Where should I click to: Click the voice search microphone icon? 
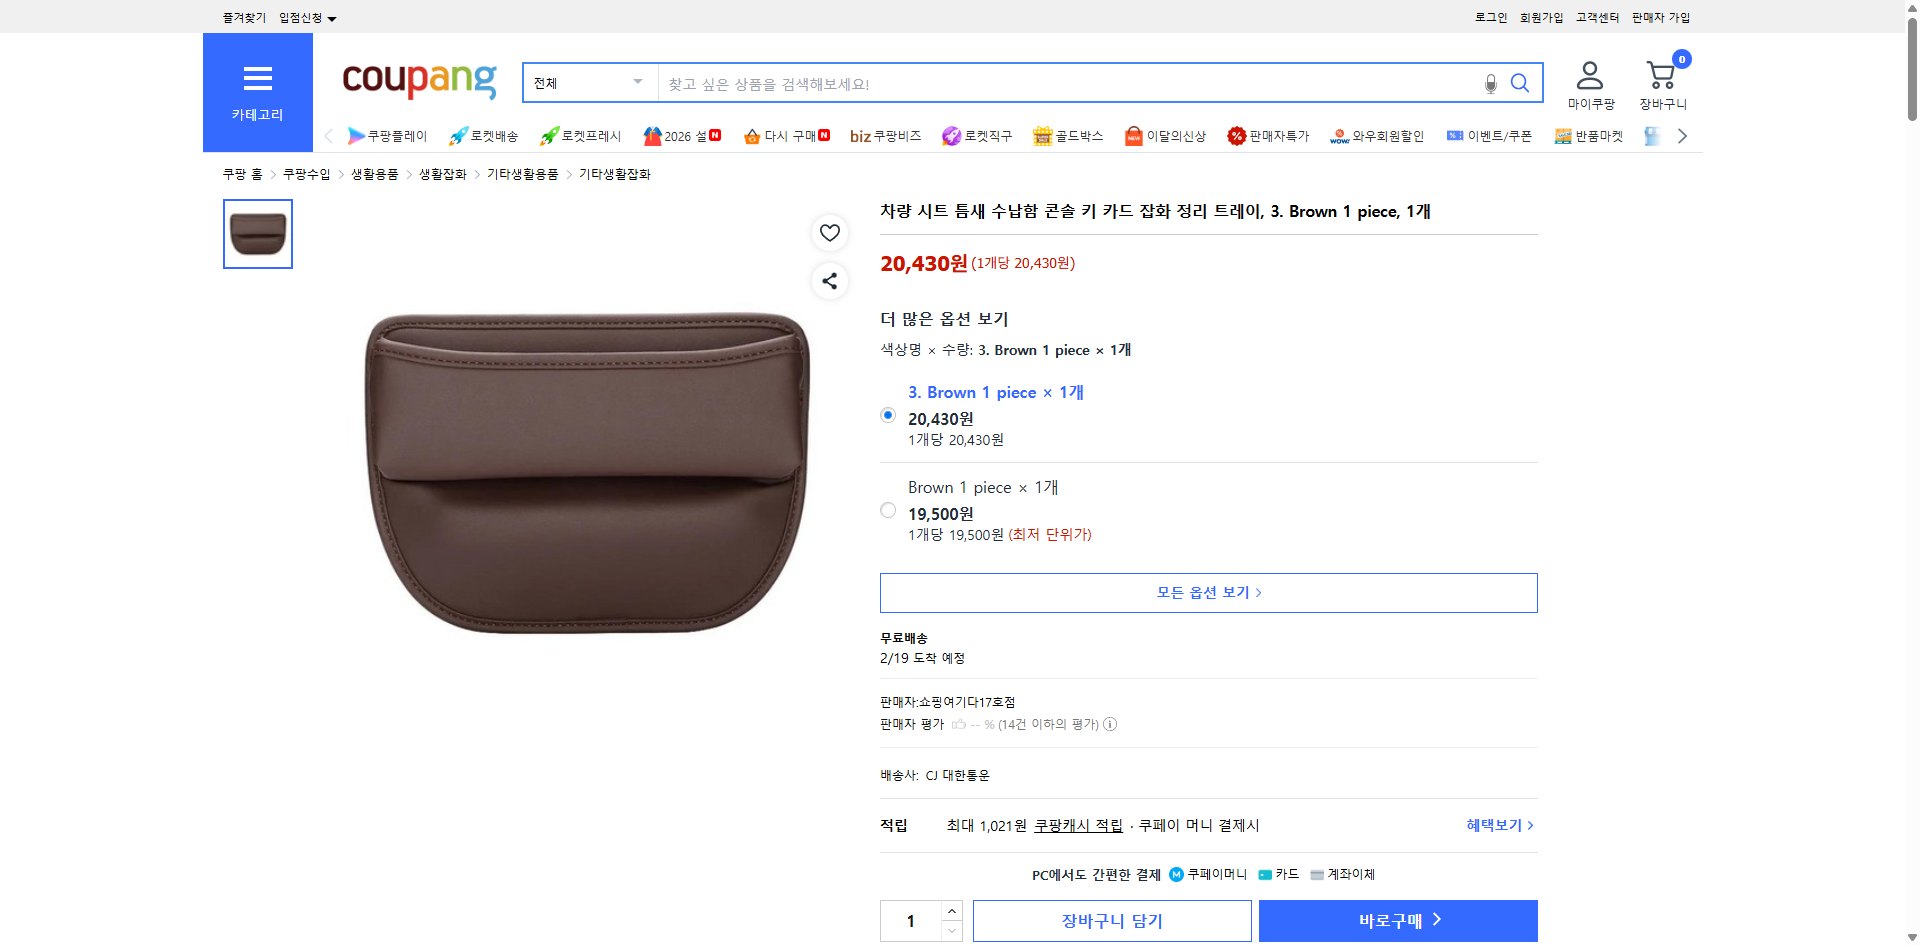pyautogui.click(x=1489, y=85)
